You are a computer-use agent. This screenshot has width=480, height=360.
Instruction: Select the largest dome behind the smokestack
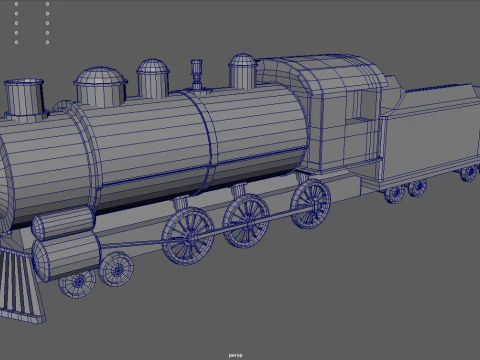[101, 87]
